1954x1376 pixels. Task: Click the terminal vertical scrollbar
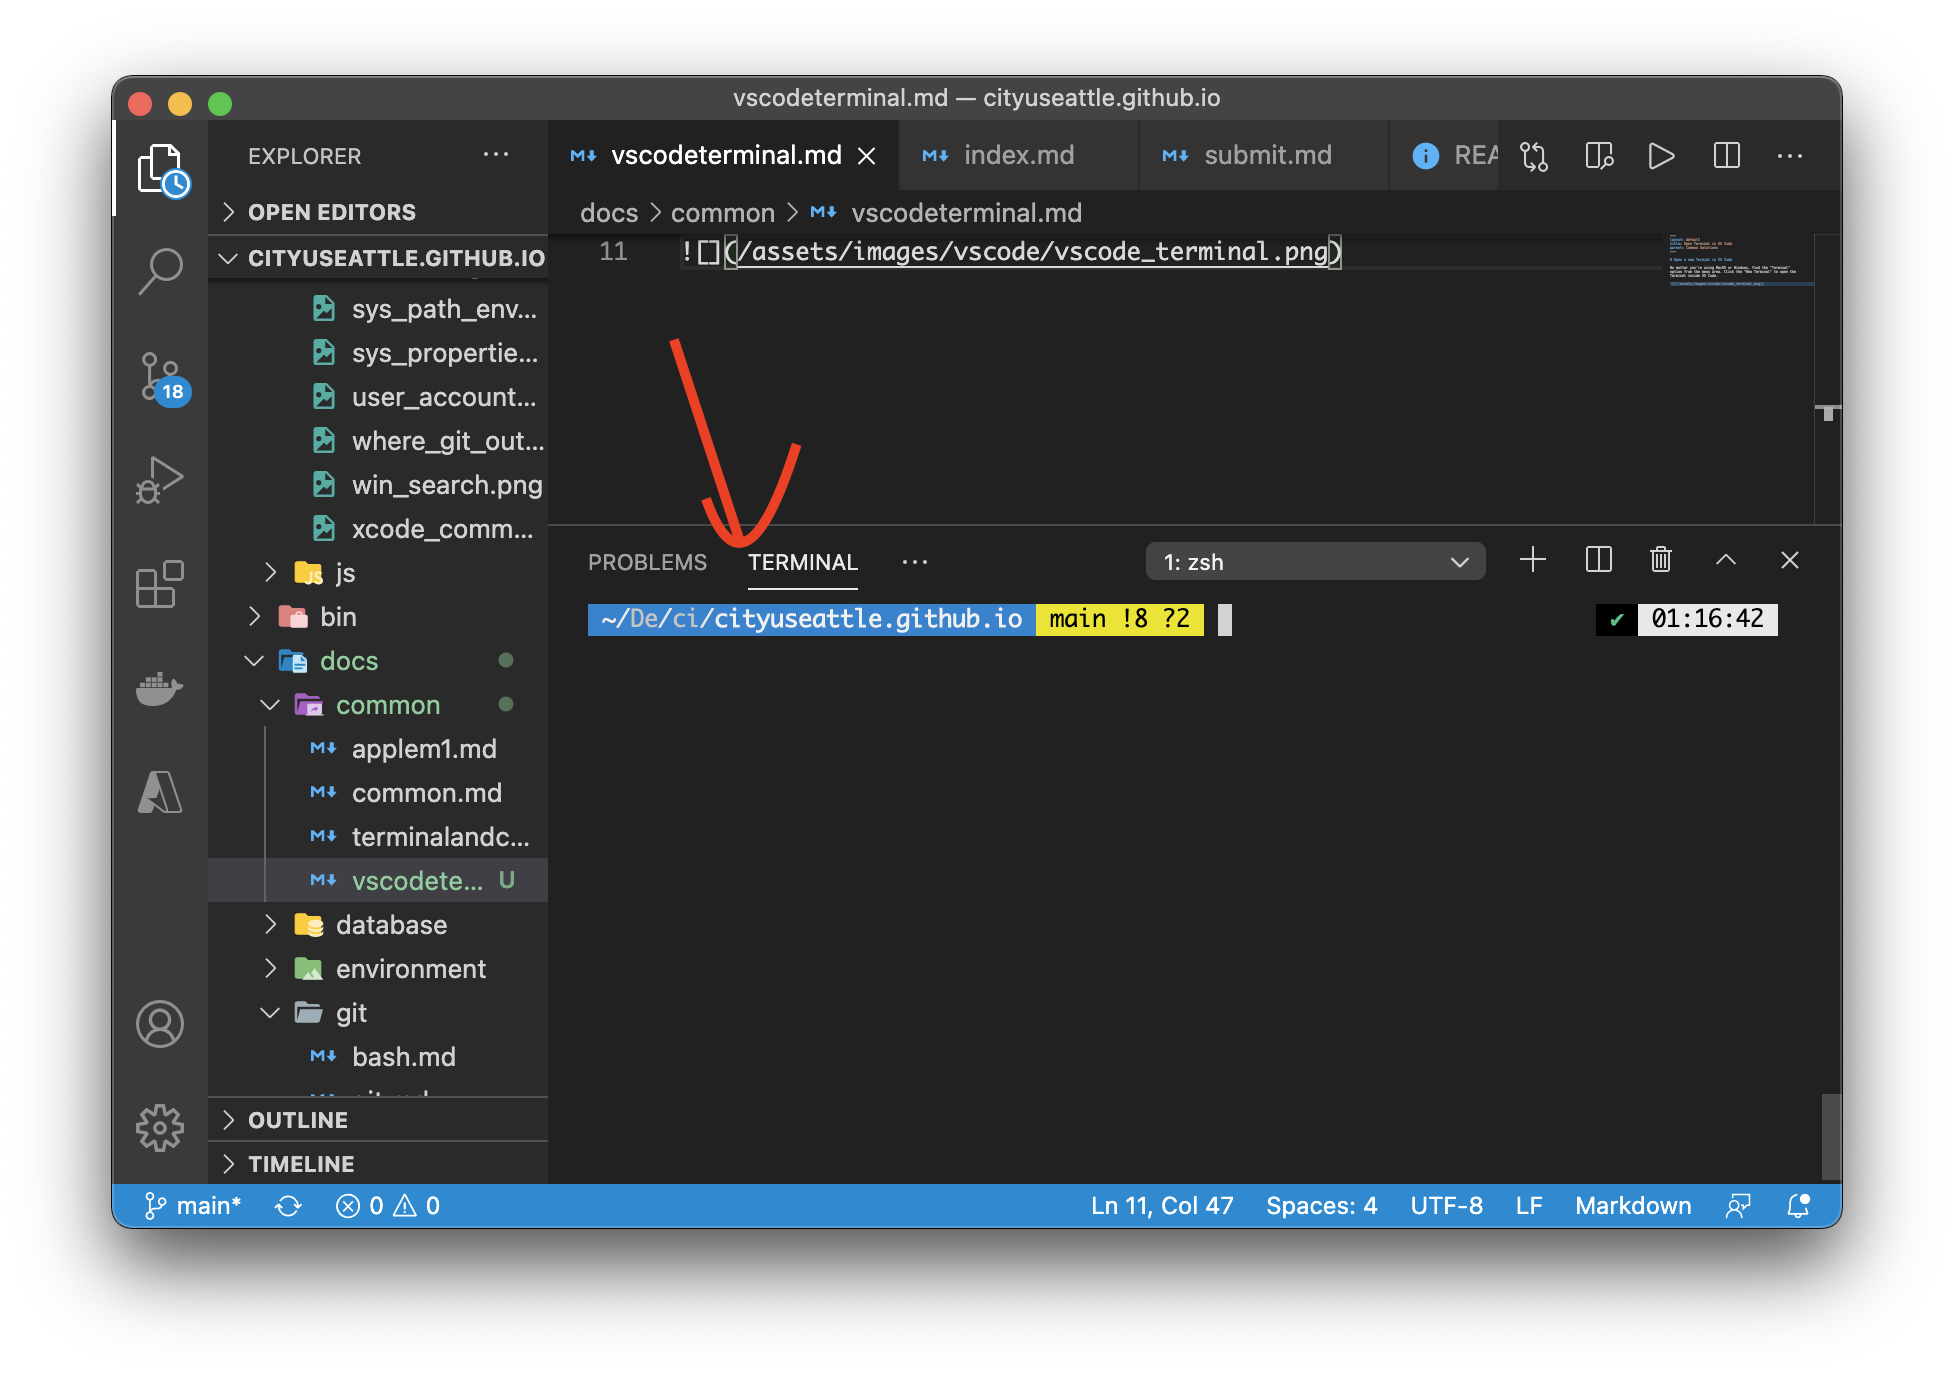coord(1831,1137)
